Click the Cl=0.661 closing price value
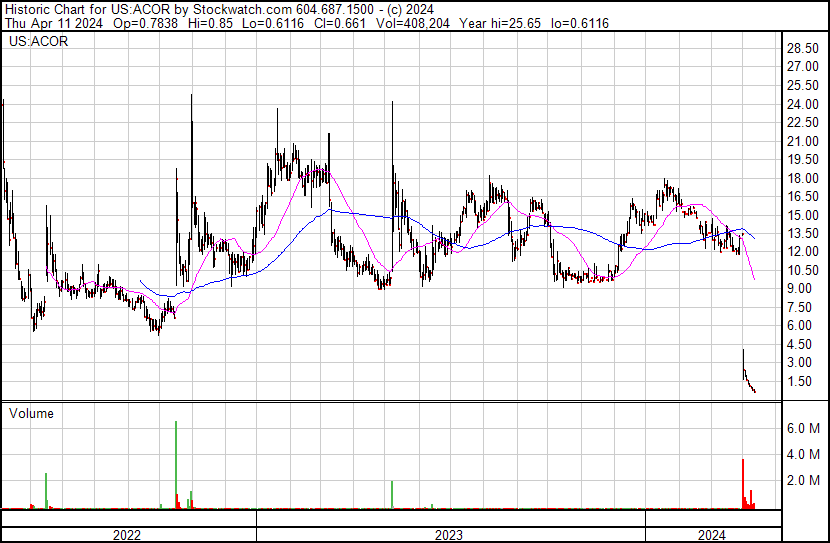Viewport: 830px width, 543px height. tap(339, 23)
